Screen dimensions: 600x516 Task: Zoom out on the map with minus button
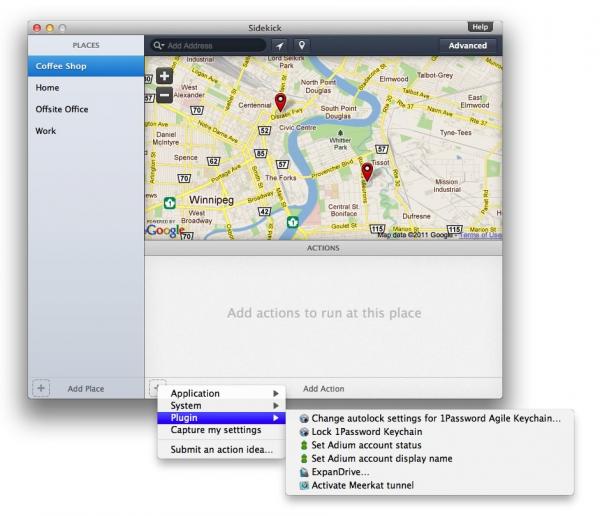click(x=165, y=95)
